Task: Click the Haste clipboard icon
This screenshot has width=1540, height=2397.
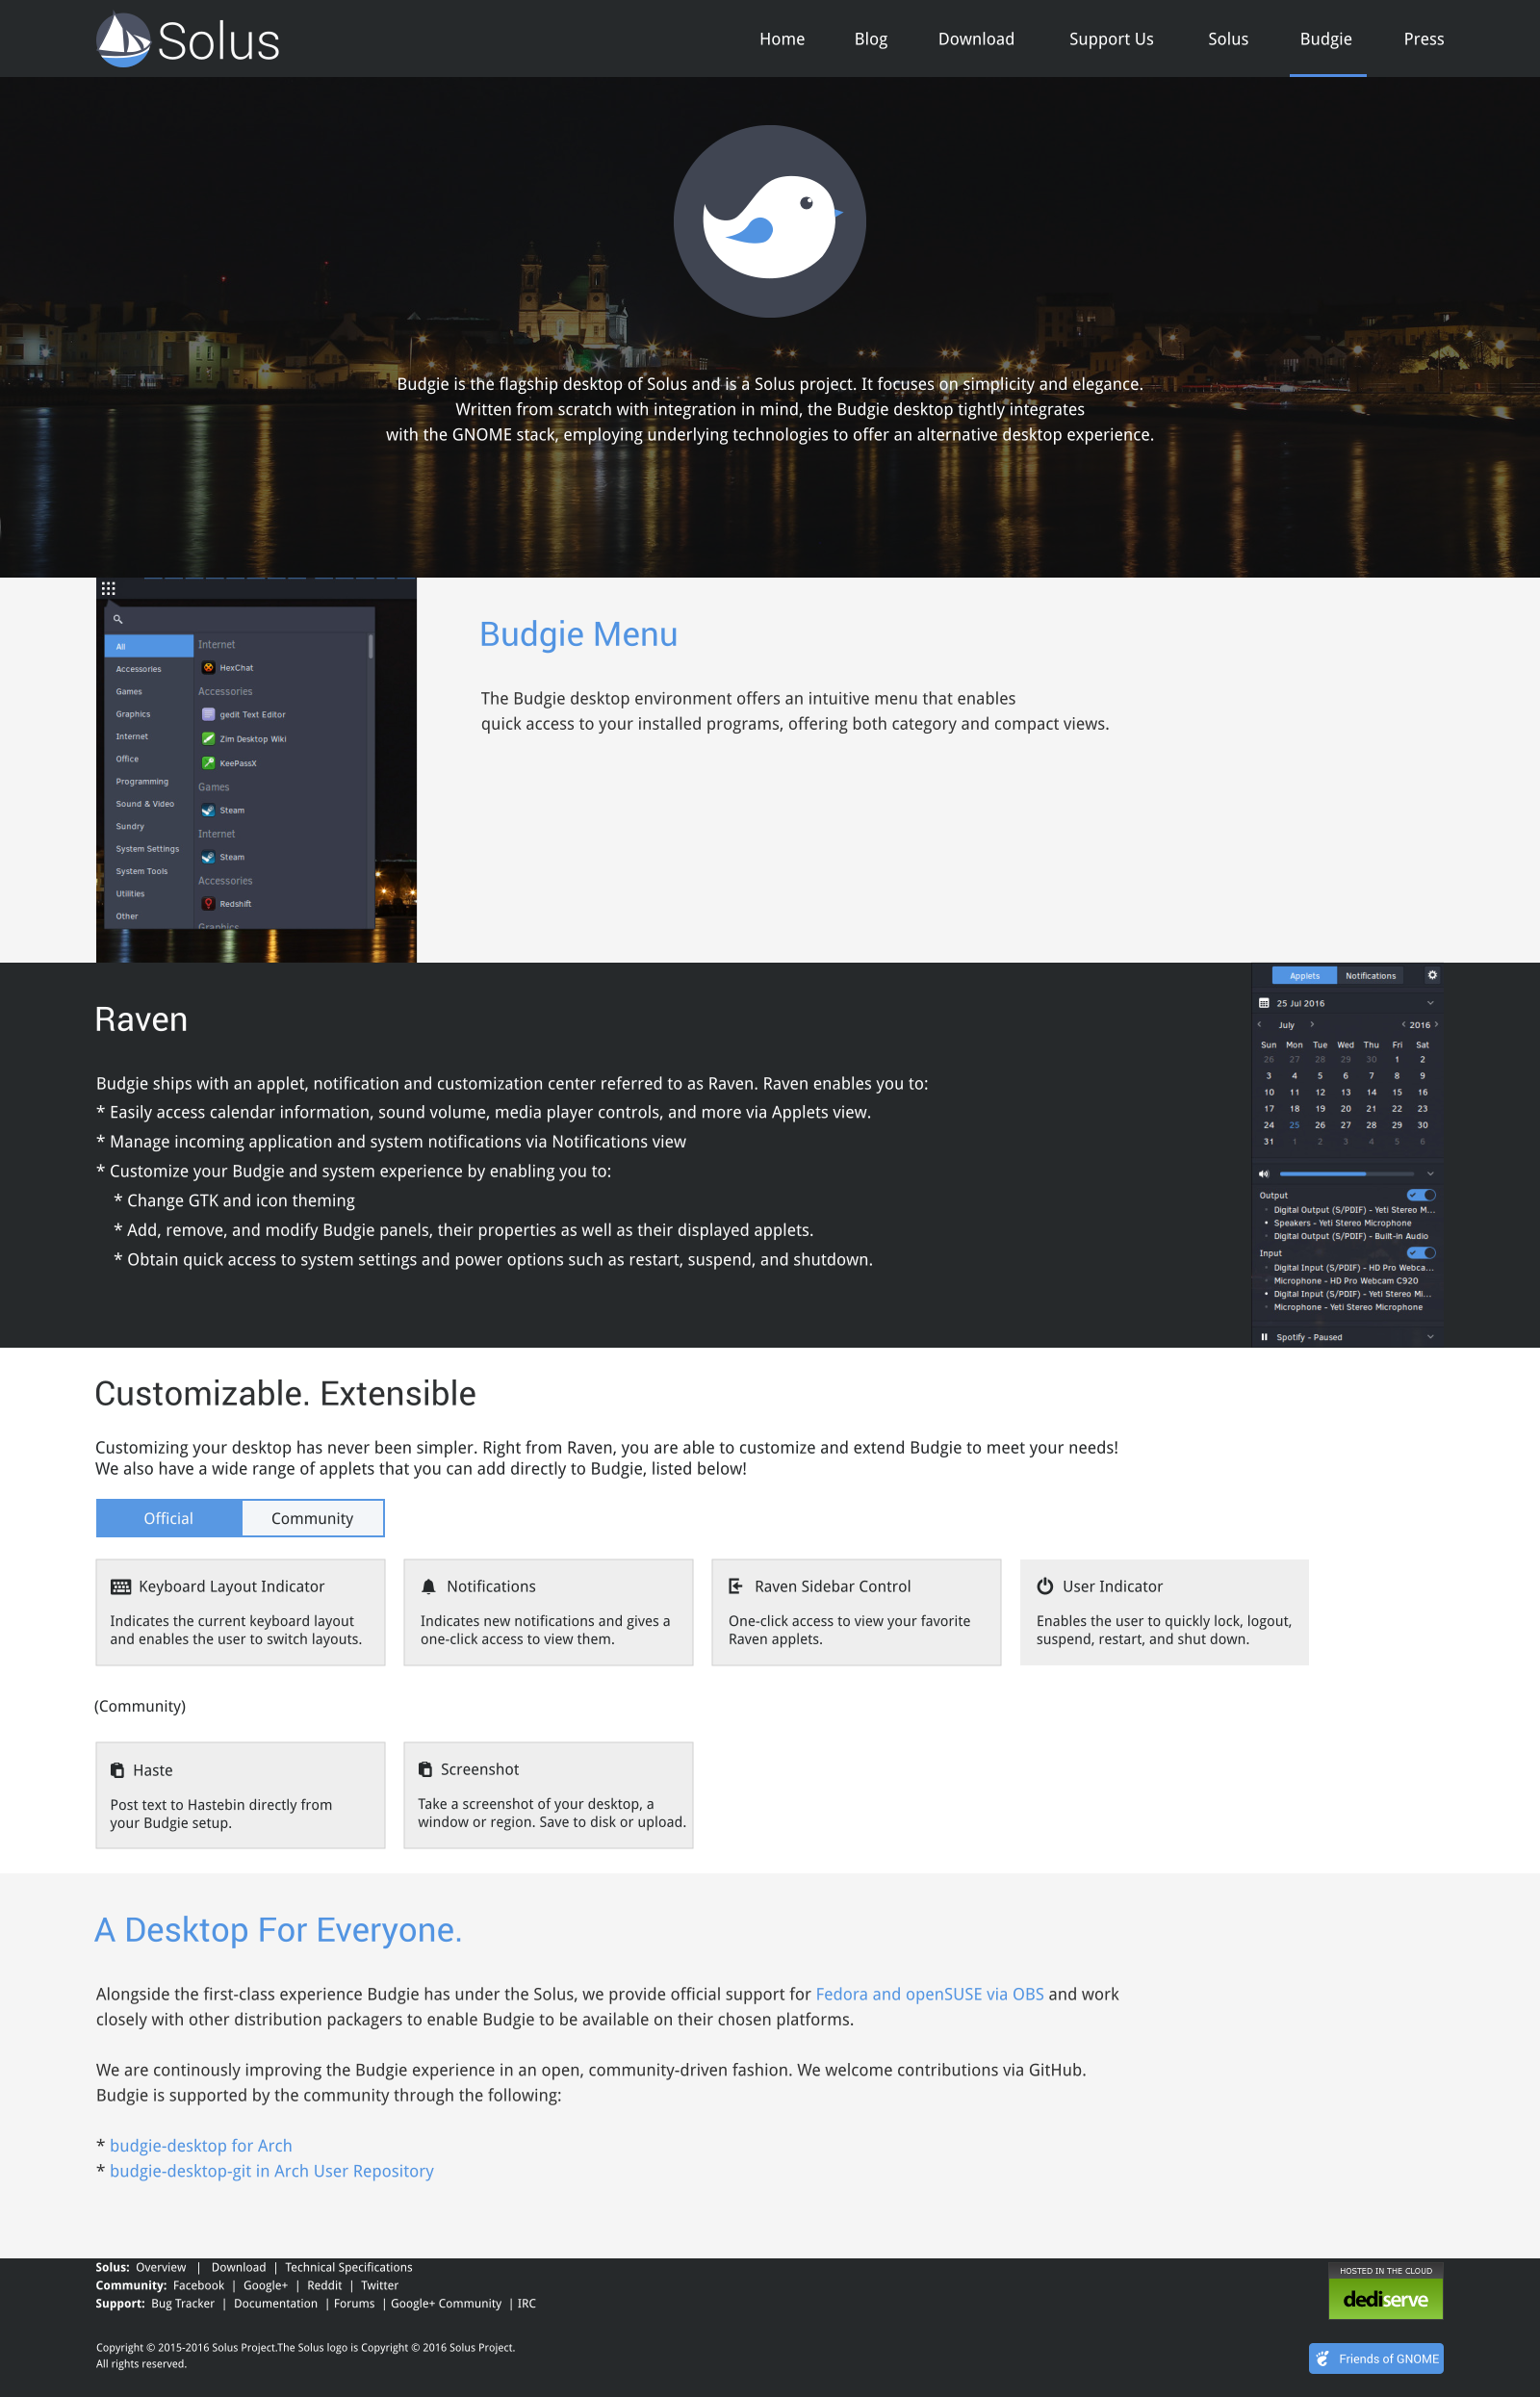Action: click(117, 1770)
